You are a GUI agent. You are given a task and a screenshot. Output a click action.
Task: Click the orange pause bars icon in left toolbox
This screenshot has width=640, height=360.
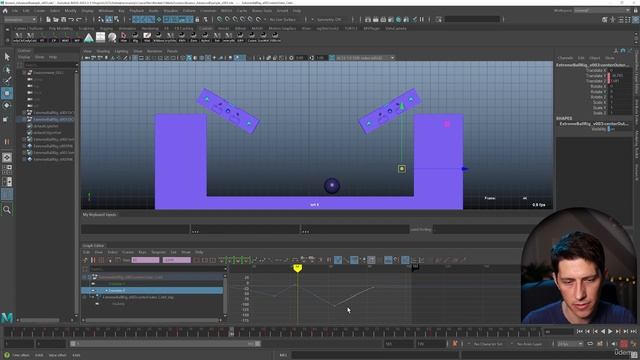(x=7, y=142)
